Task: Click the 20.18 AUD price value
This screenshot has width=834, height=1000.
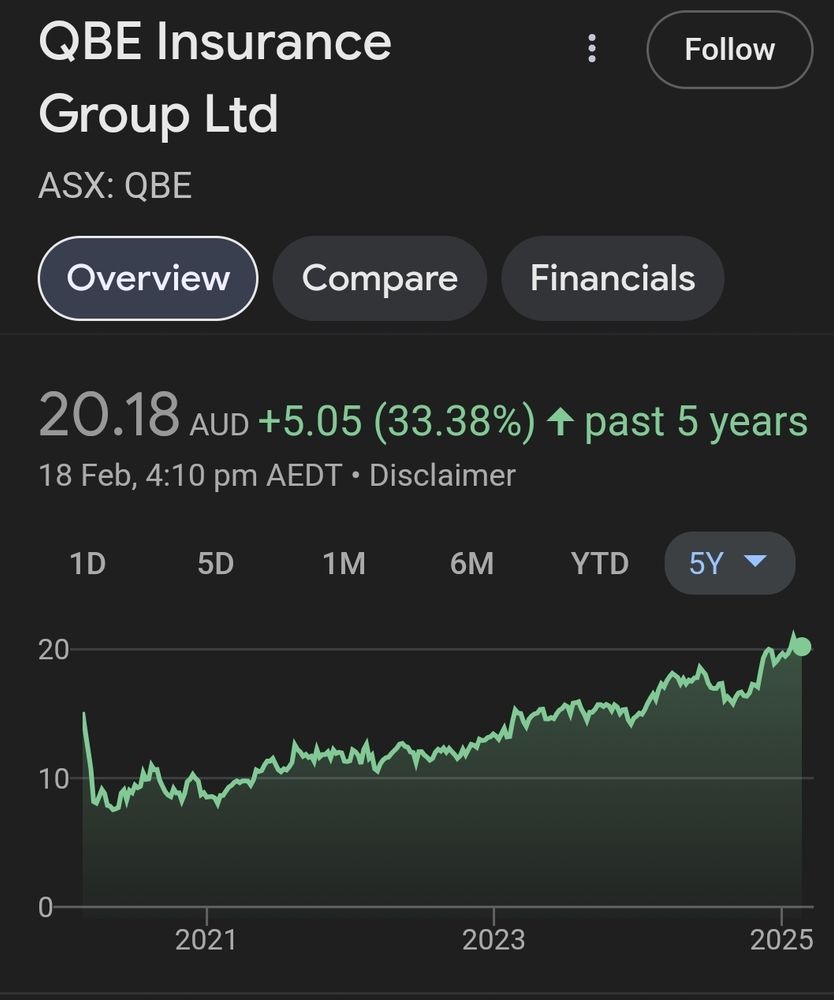Action: pyautogui.click(x=110, y=417)
